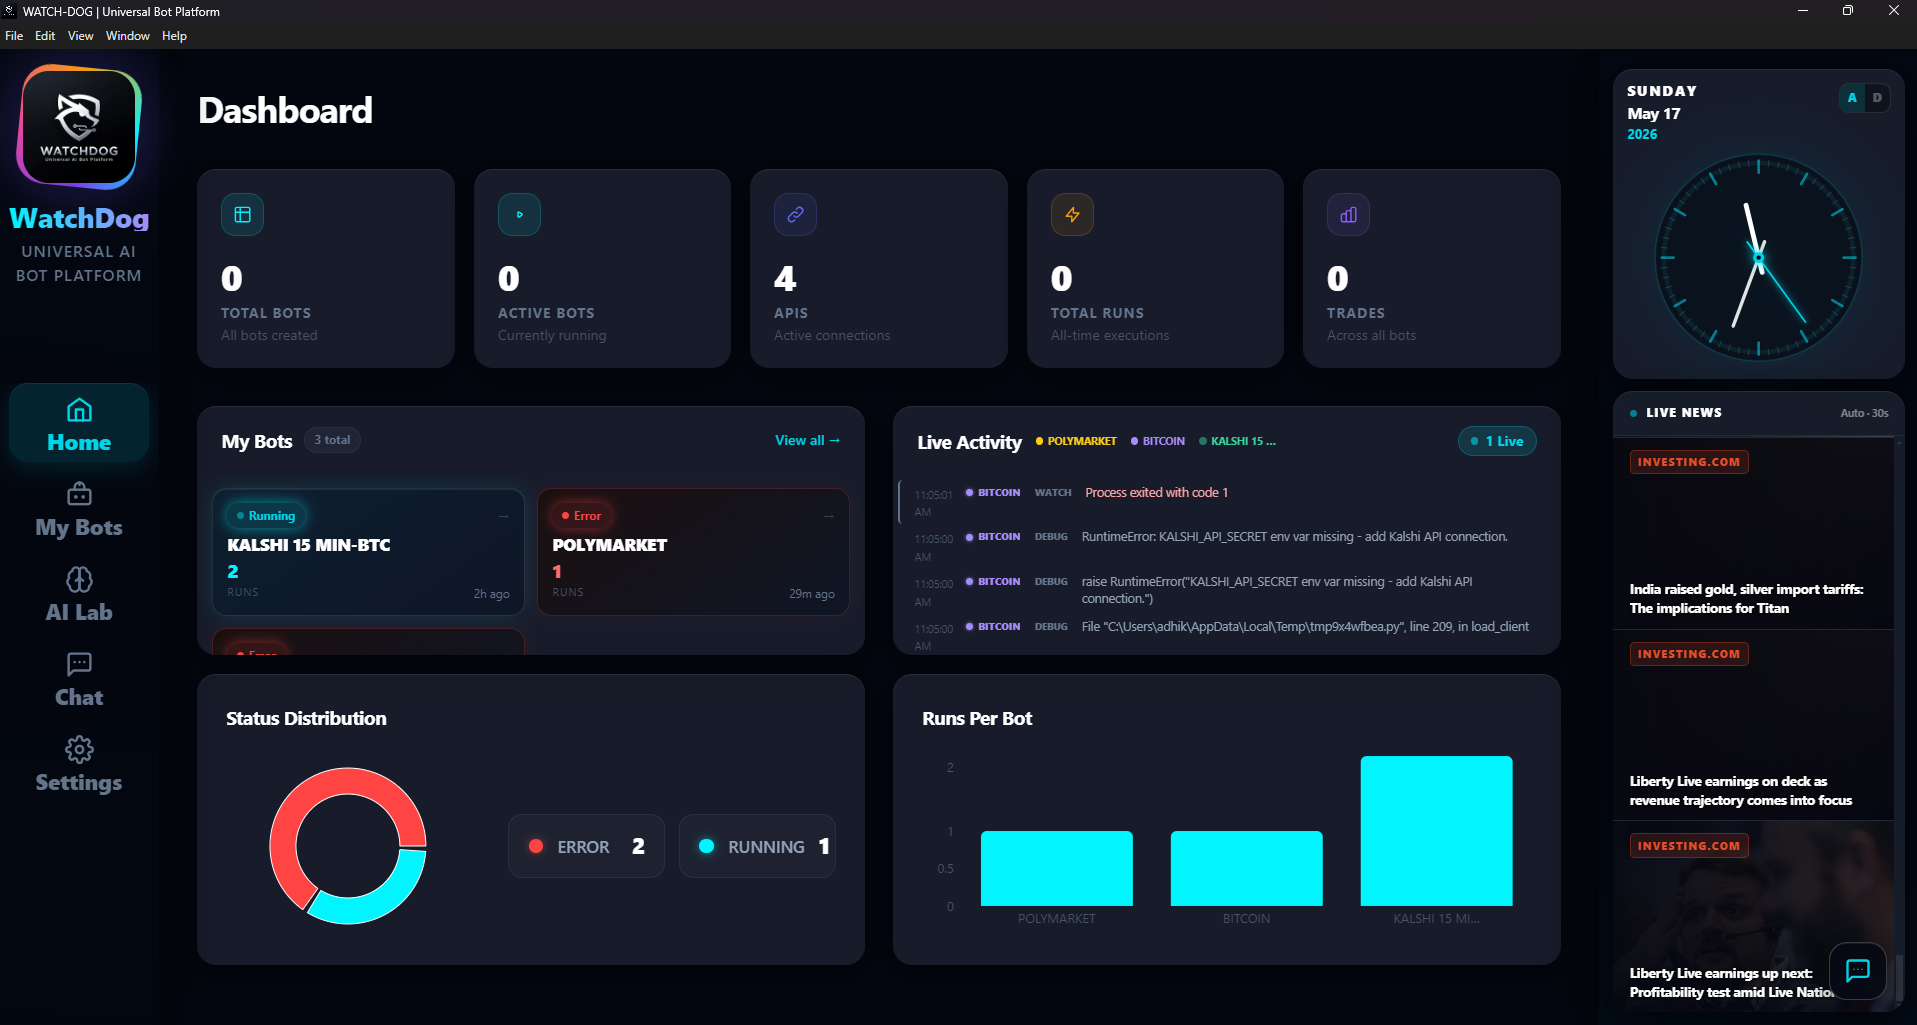Click the APIs link icon

tap(795, 215)
